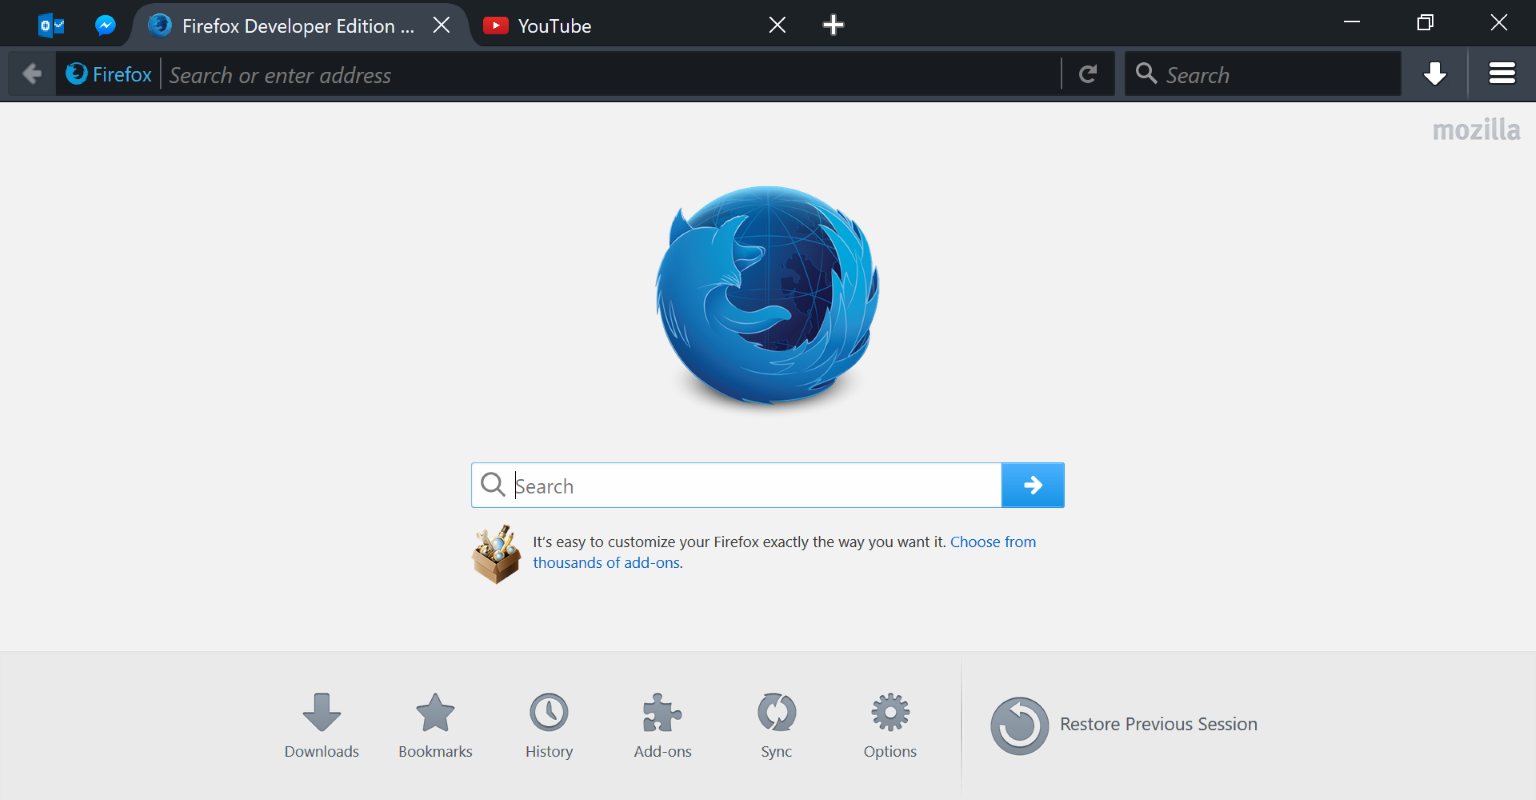Click the back navigation arrow
Viewport: 1536px width, 800px height.
(x=31, y=73)
